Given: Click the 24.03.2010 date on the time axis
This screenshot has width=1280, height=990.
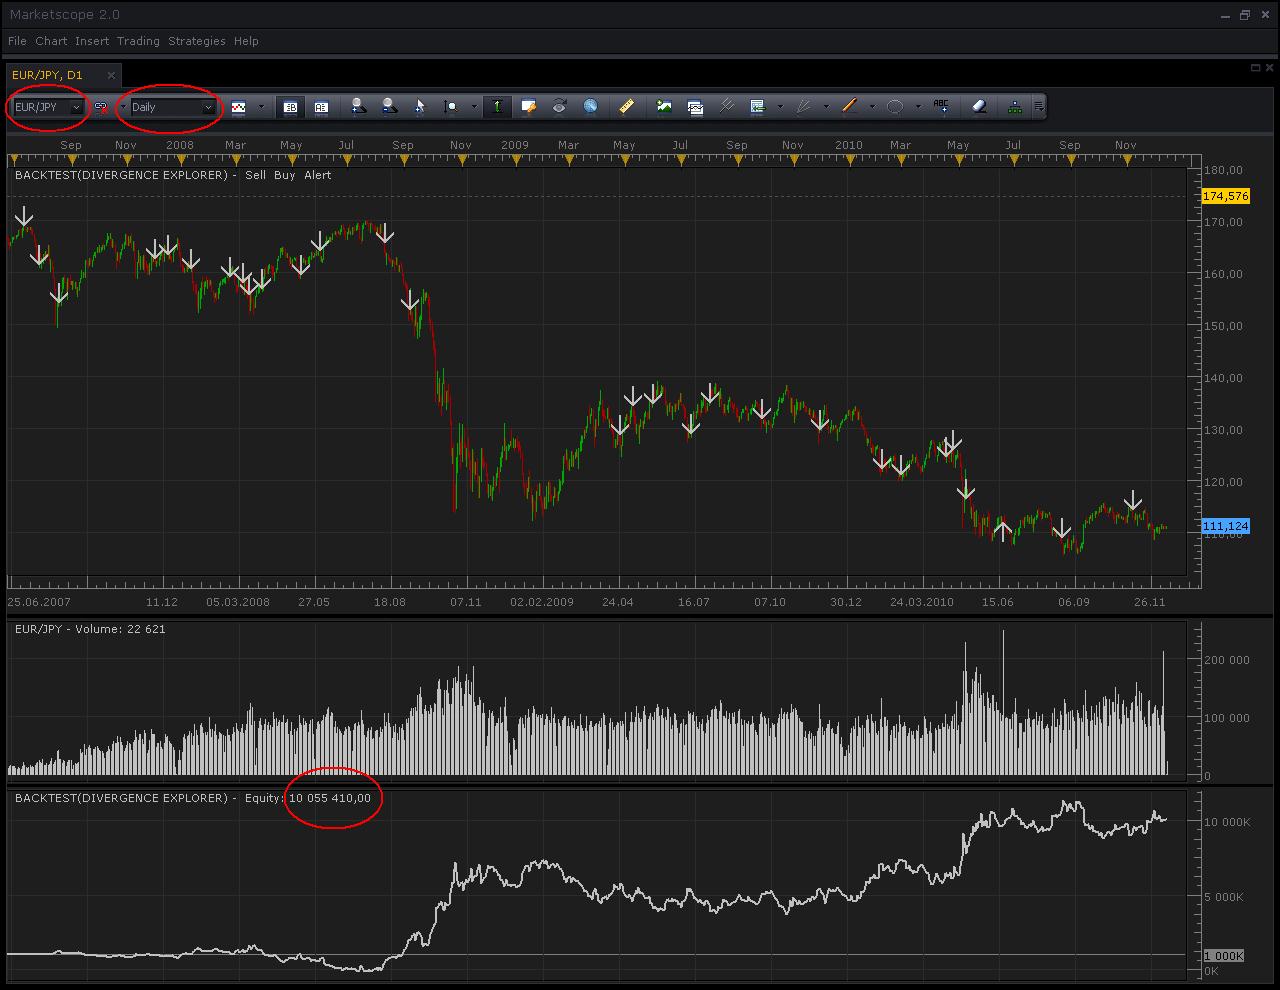Looking at the screenshot, I should [922, 602].
